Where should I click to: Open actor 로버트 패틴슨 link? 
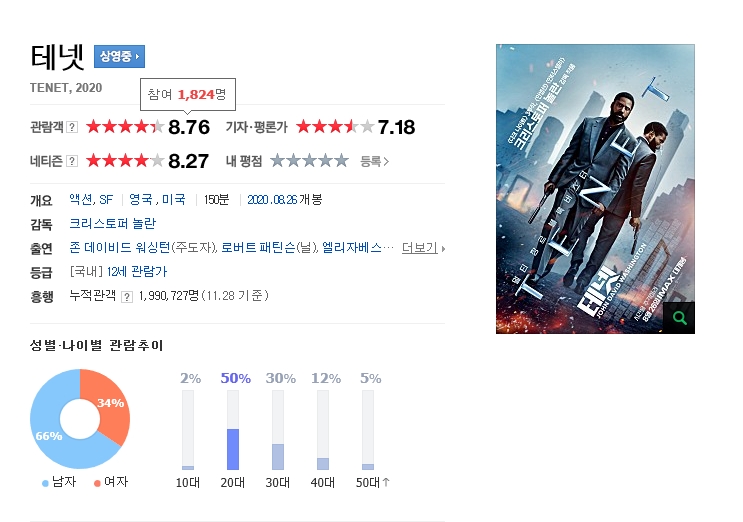(258, 248)
